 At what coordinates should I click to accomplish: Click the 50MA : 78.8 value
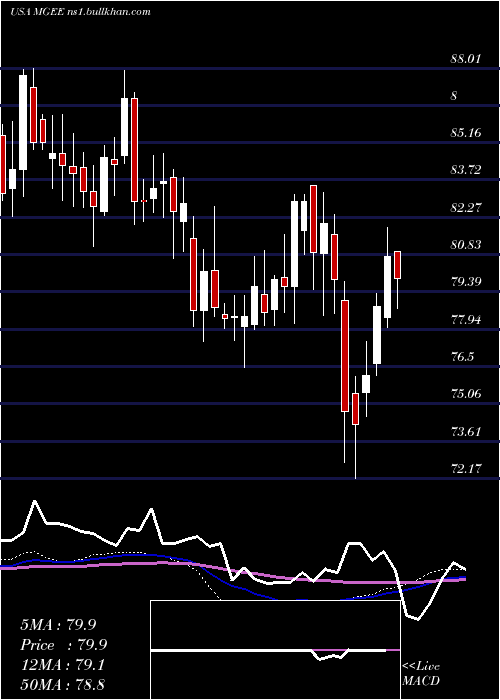(62, 684)
